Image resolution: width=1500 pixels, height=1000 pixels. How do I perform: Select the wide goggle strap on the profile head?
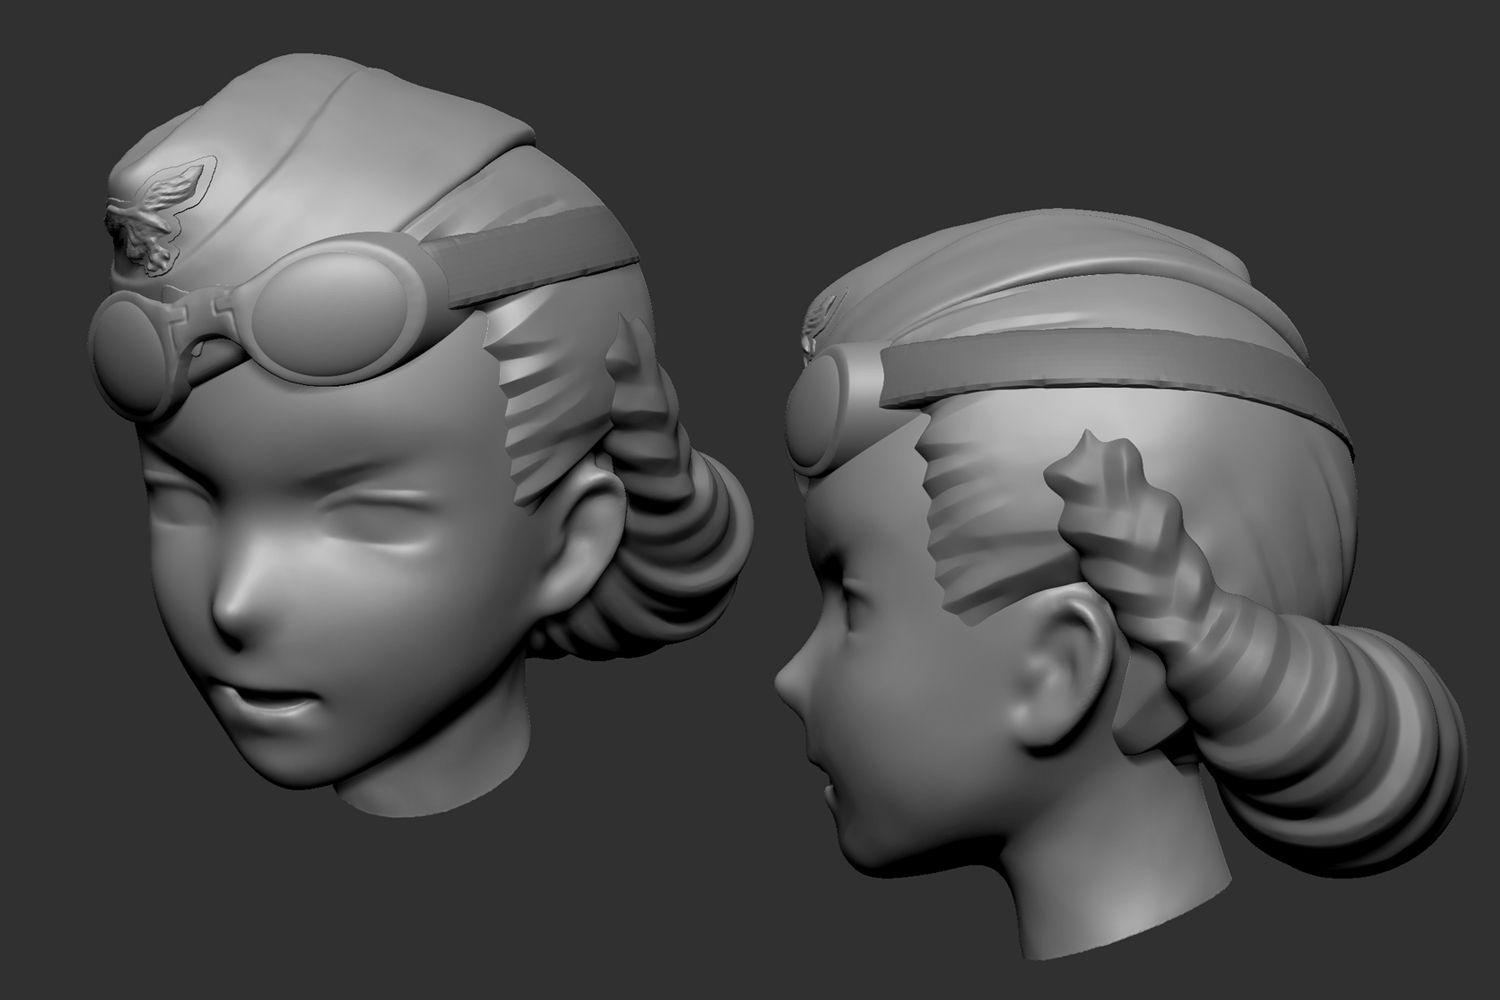point(1100,385)
